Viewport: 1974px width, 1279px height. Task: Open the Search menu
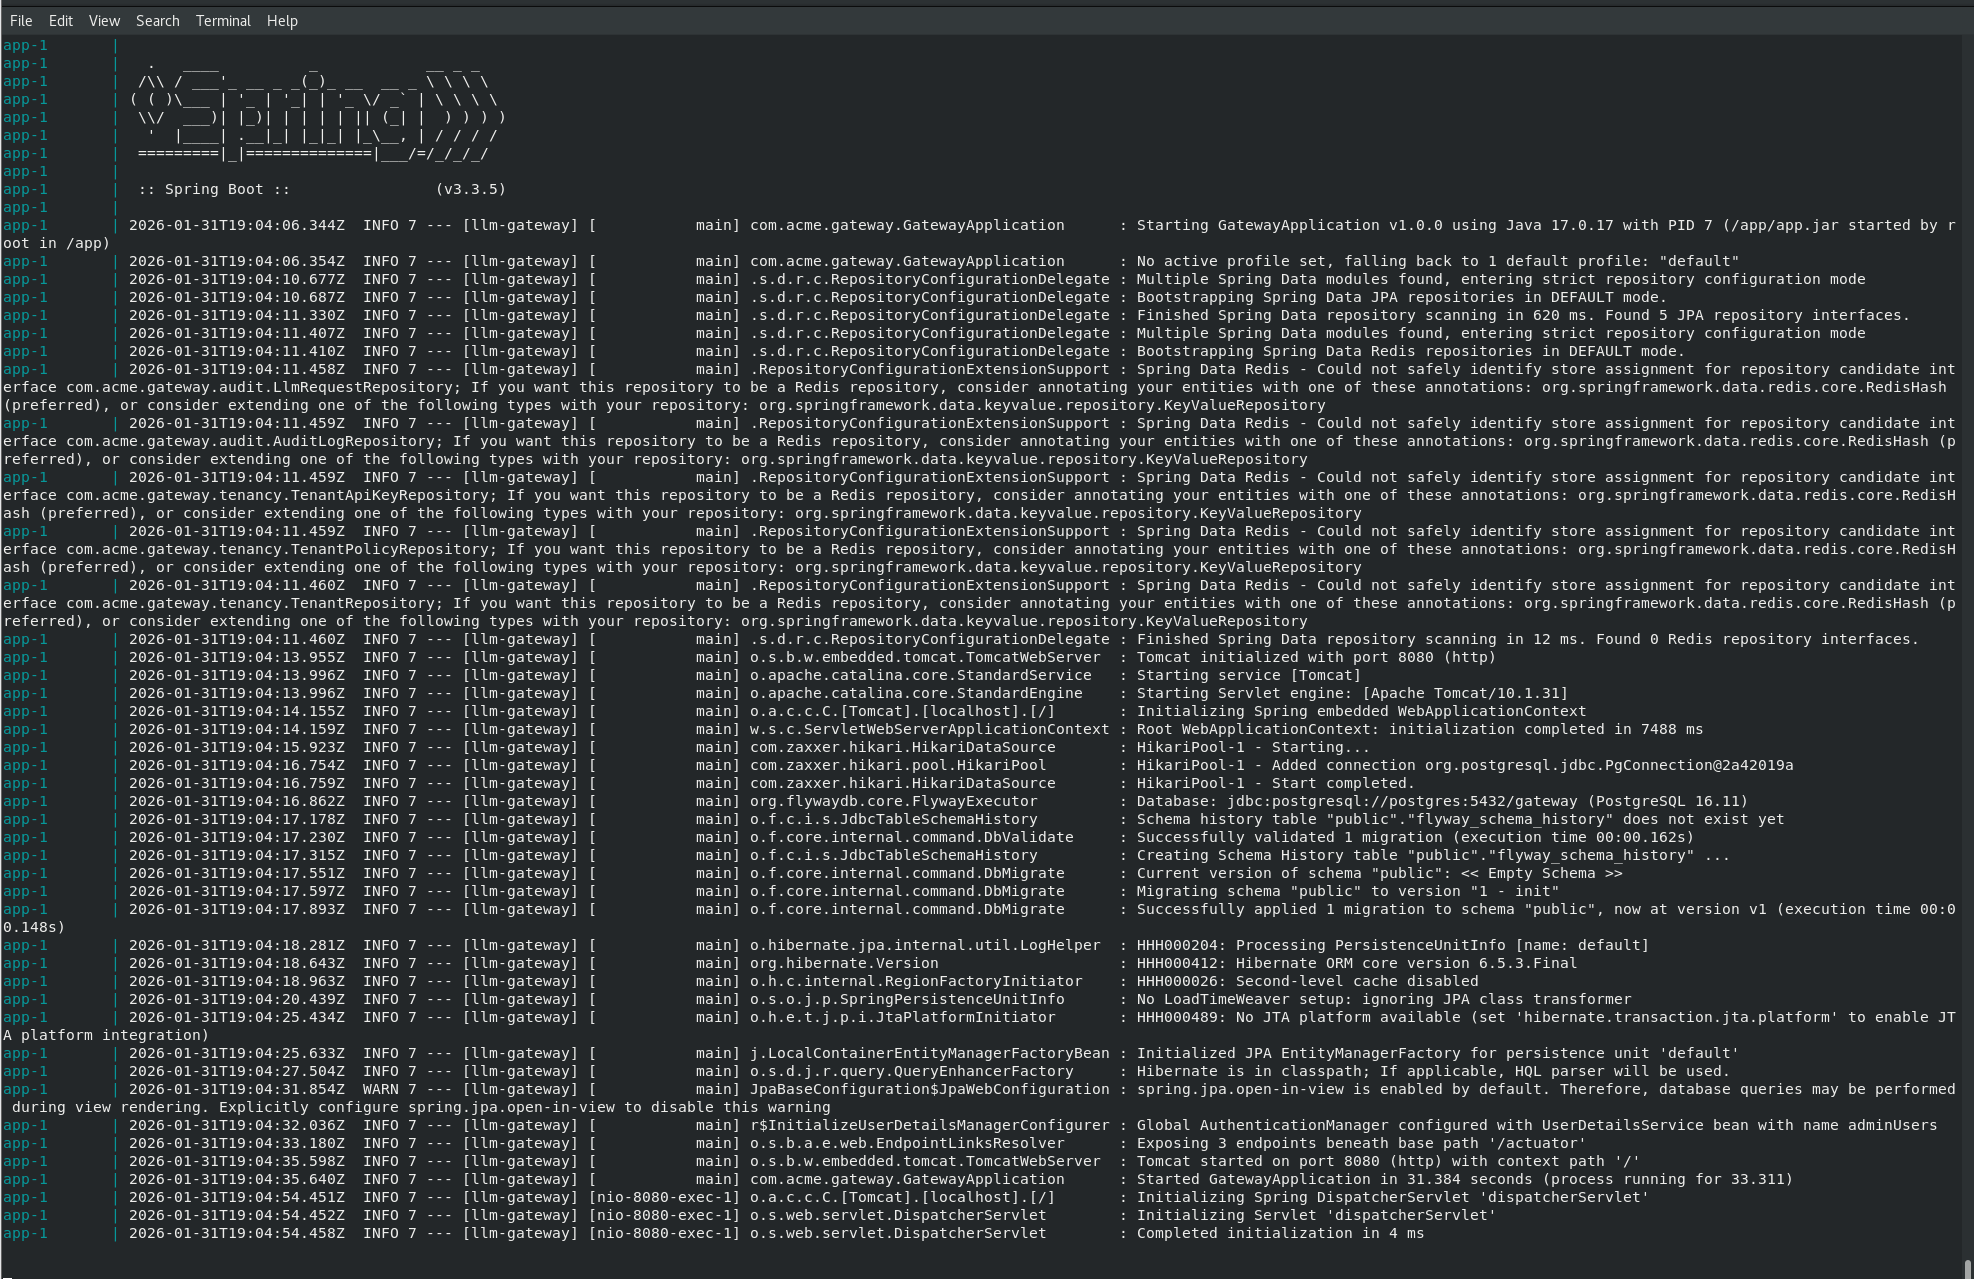[x=156, y=20]
